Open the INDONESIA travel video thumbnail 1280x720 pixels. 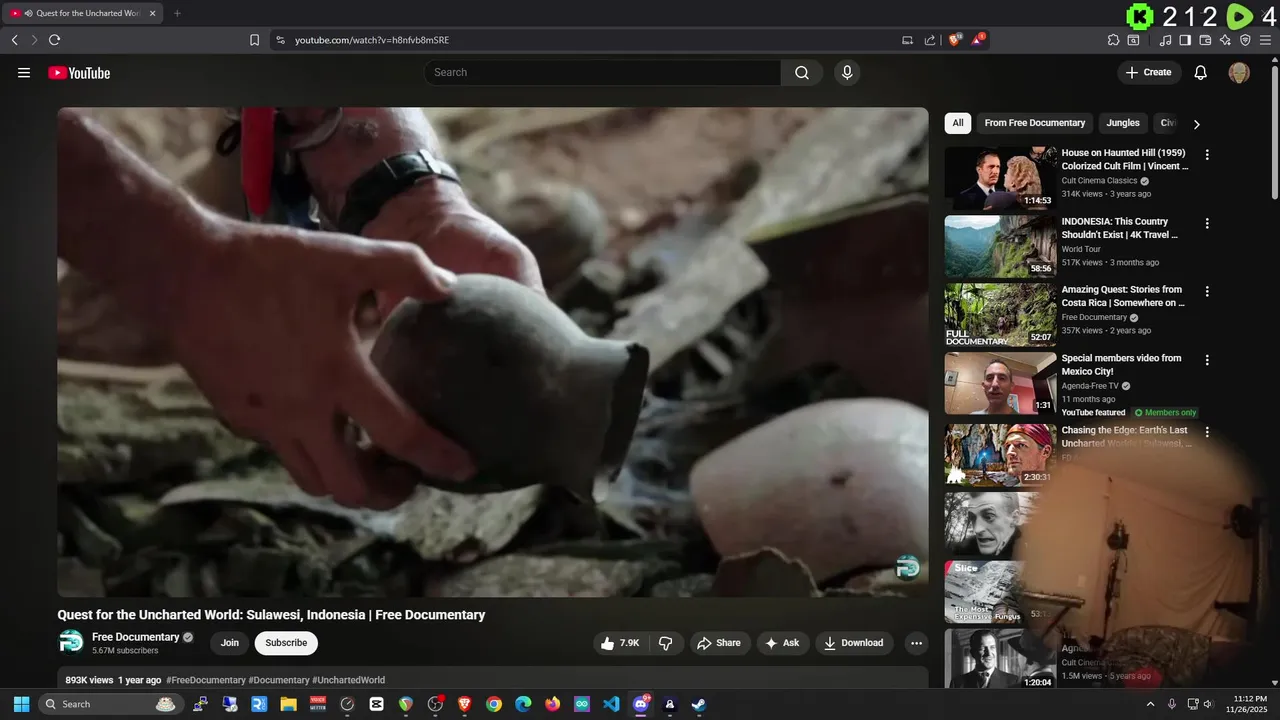coord(1000,247)
